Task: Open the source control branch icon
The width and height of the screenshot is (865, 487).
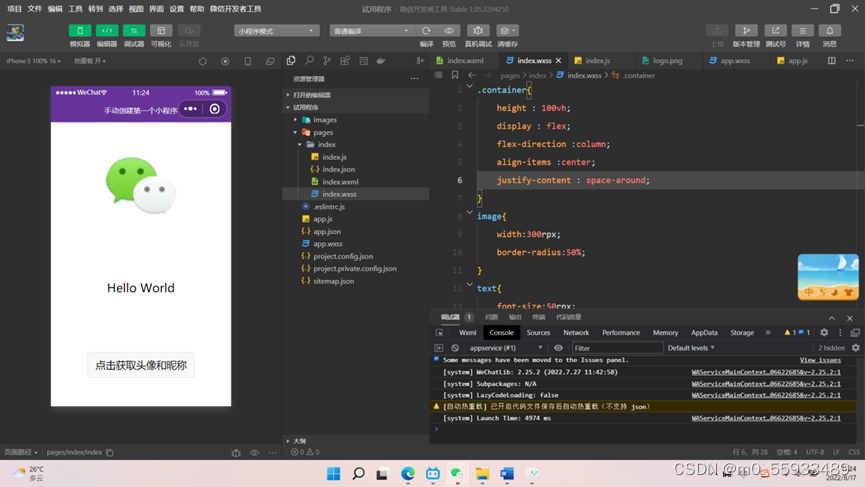Action: (327, 61)
